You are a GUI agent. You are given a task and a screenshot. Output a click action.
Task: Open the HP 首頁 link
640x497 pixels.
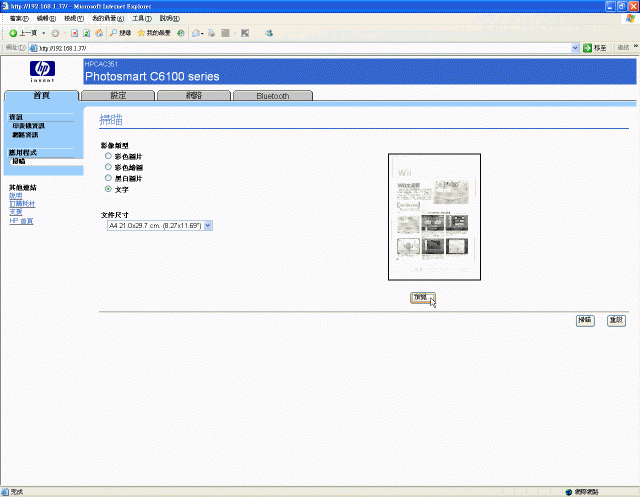(x=21, y=221)
